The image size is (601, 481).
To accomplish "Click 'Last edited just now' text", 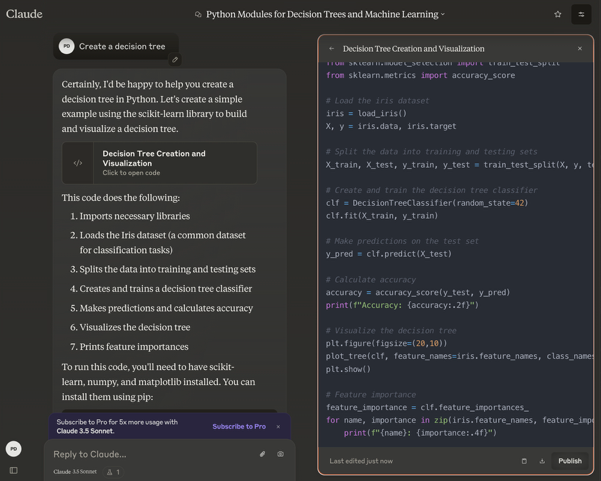I will point(361,461).
